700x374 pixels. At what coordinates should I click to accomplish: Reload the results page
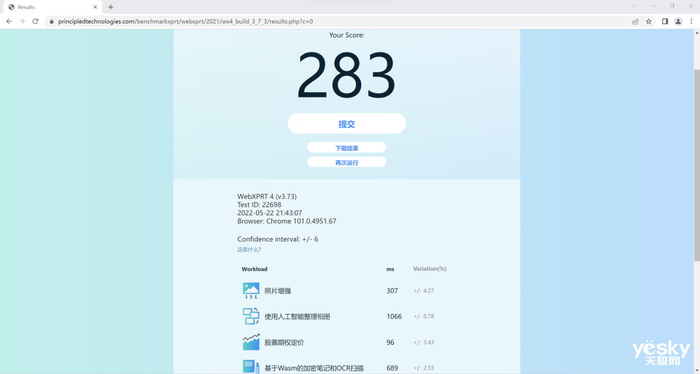(x=35, y=21)
